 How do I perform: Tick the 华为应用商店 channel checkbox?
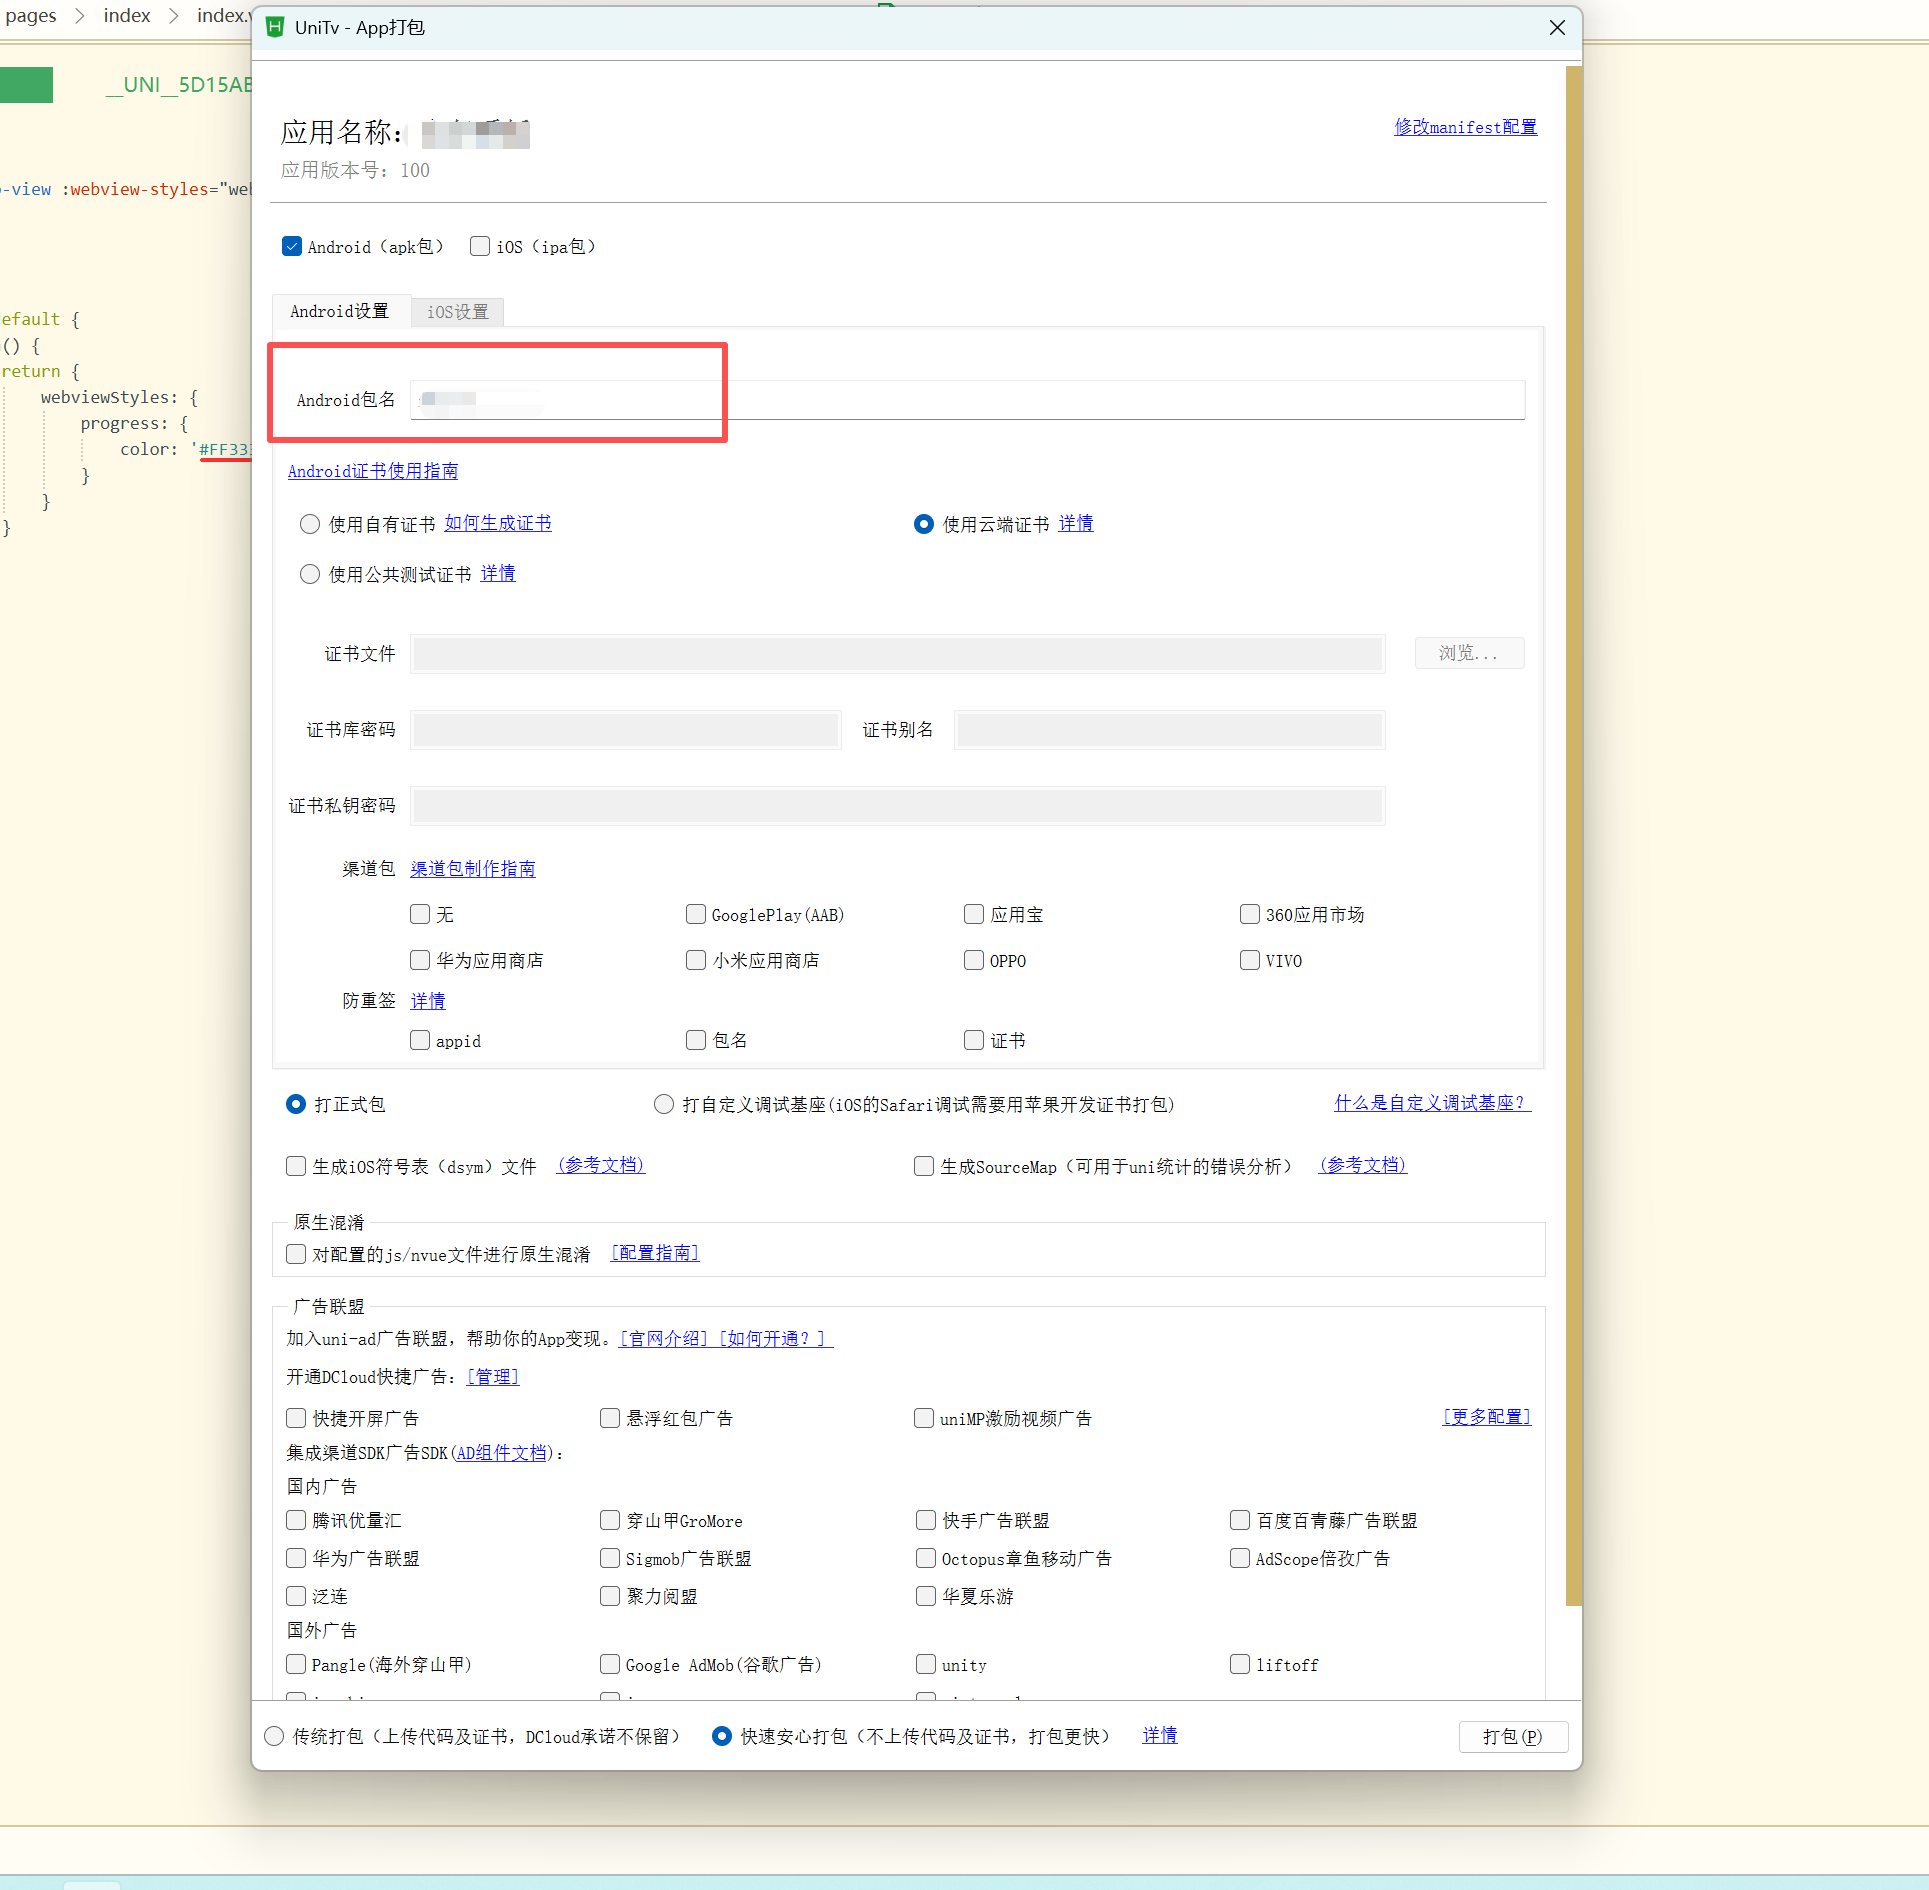[420, 960]
